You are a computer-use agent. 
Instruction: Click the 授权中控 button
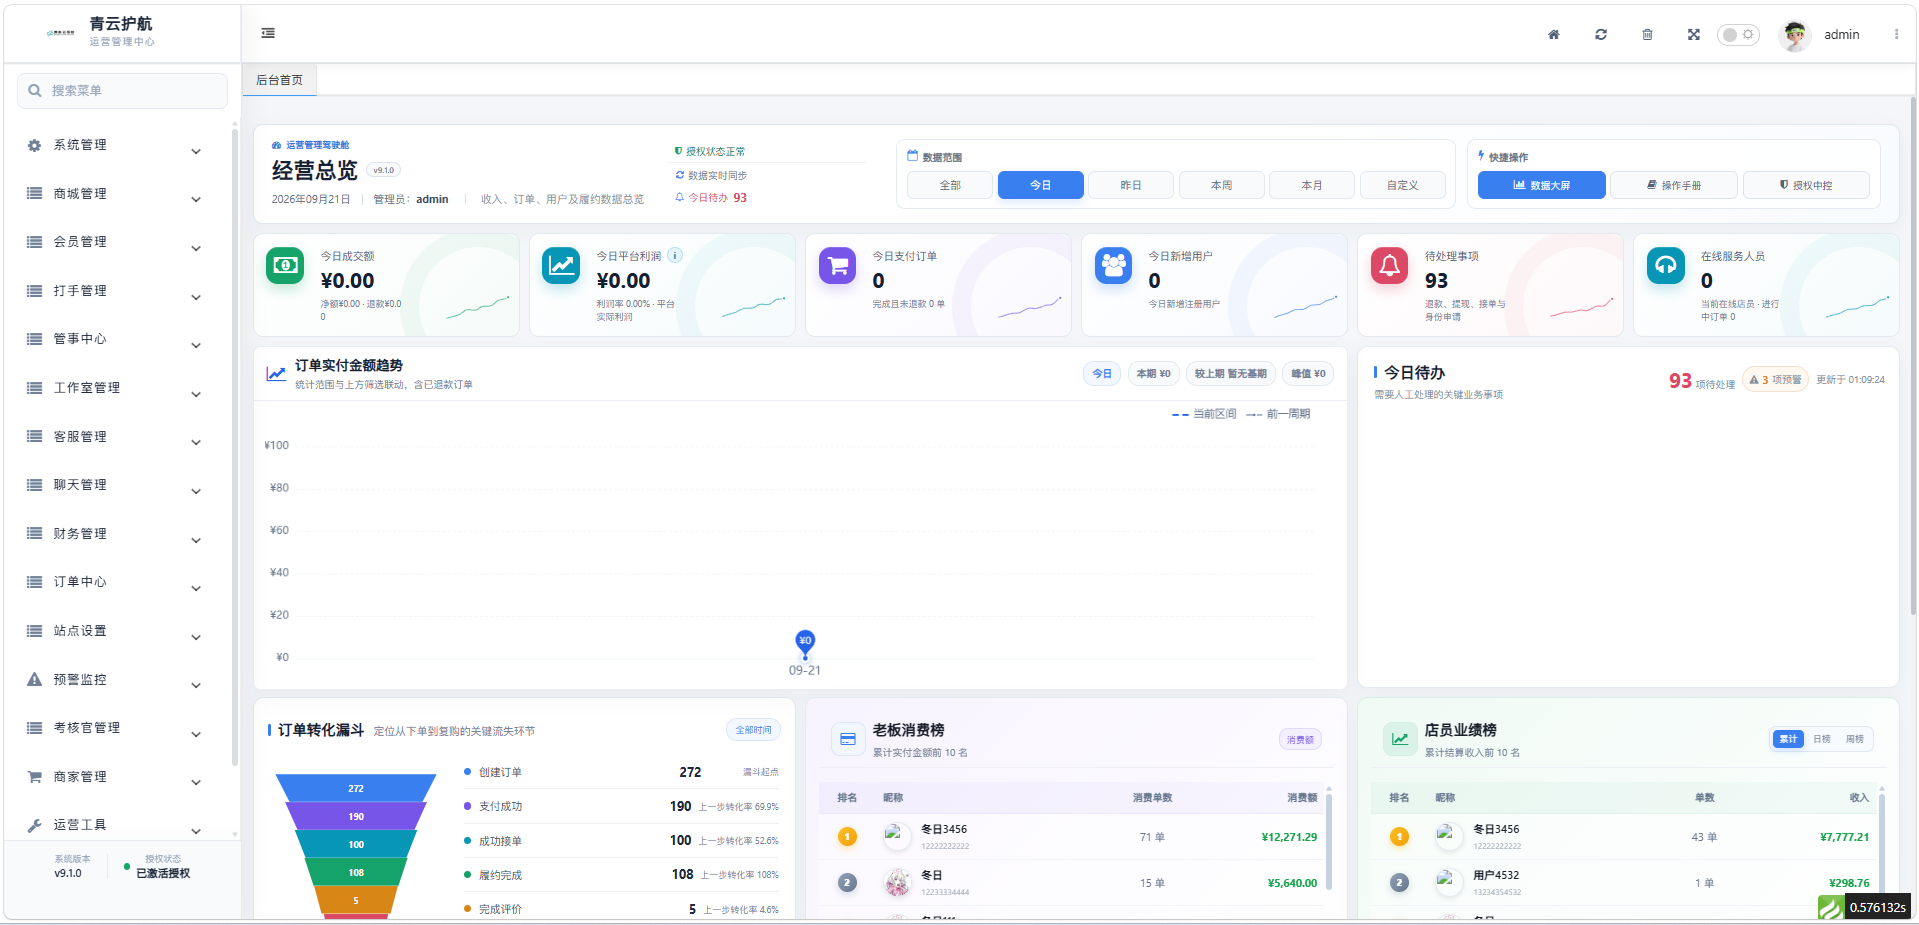coord(1806,185)
